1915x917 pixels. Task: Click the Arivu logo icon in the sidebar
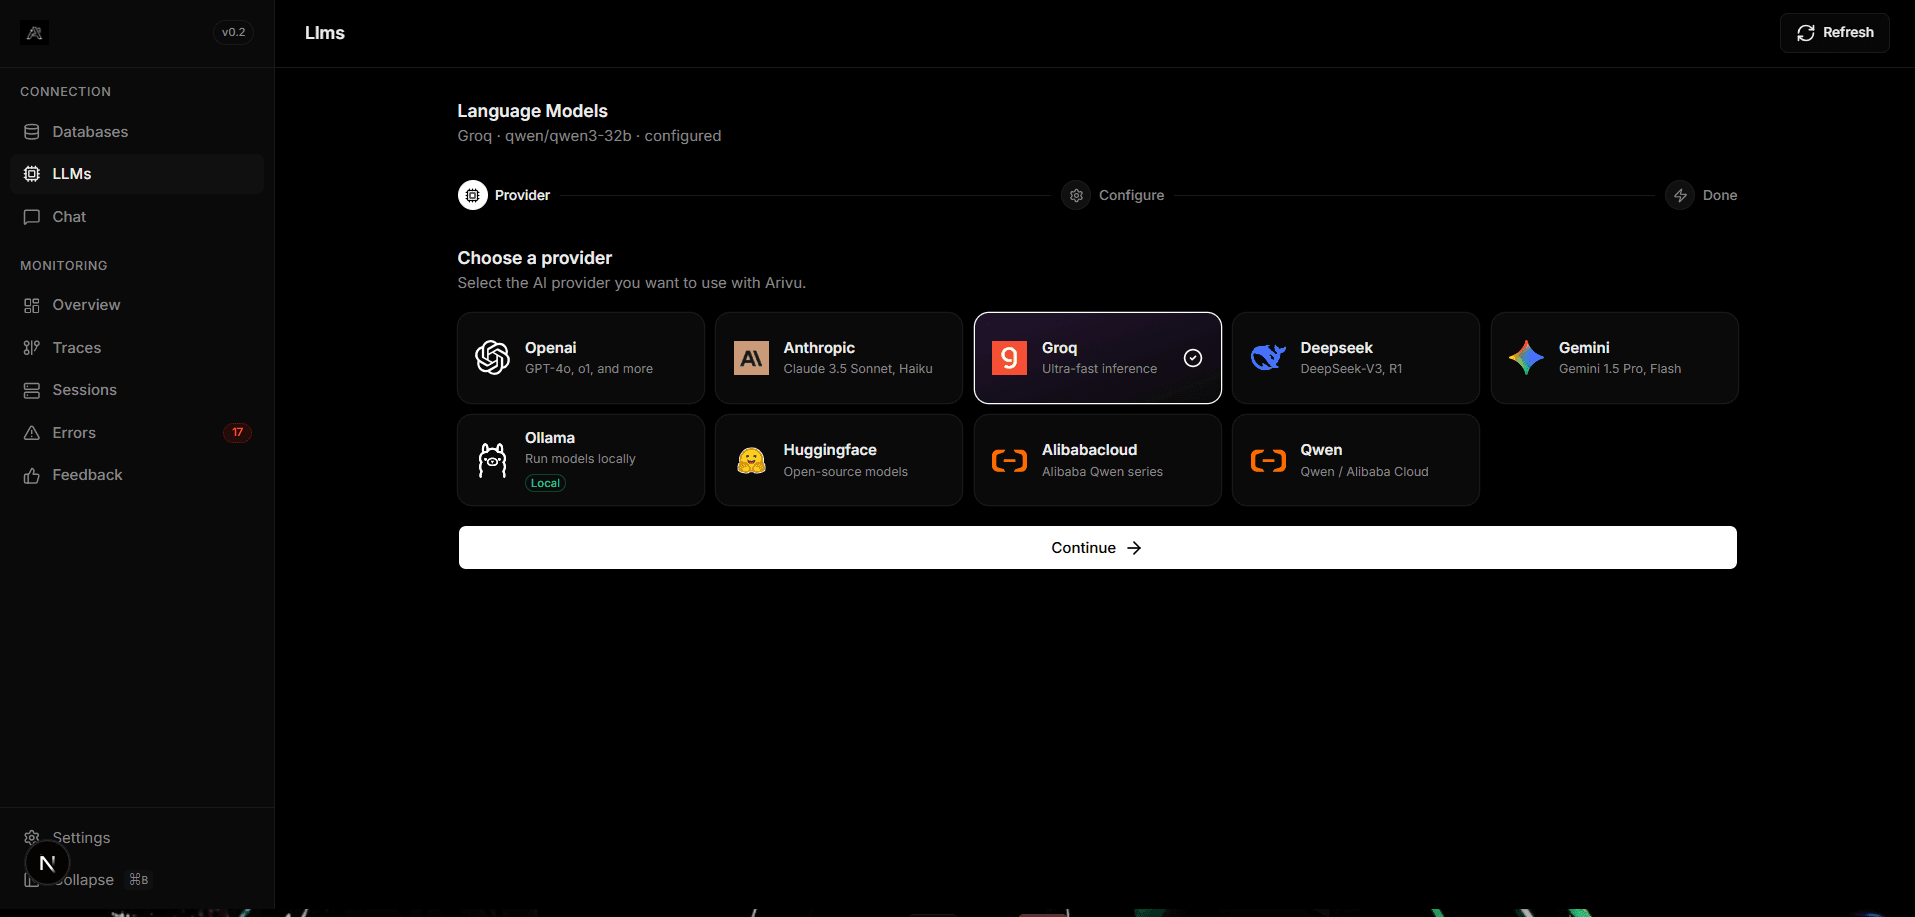point(35,33)
